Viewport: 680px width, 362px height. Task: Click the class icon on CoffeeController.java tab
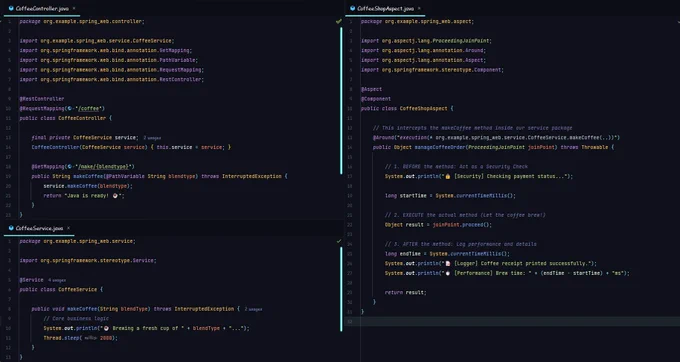click(11, 9)
